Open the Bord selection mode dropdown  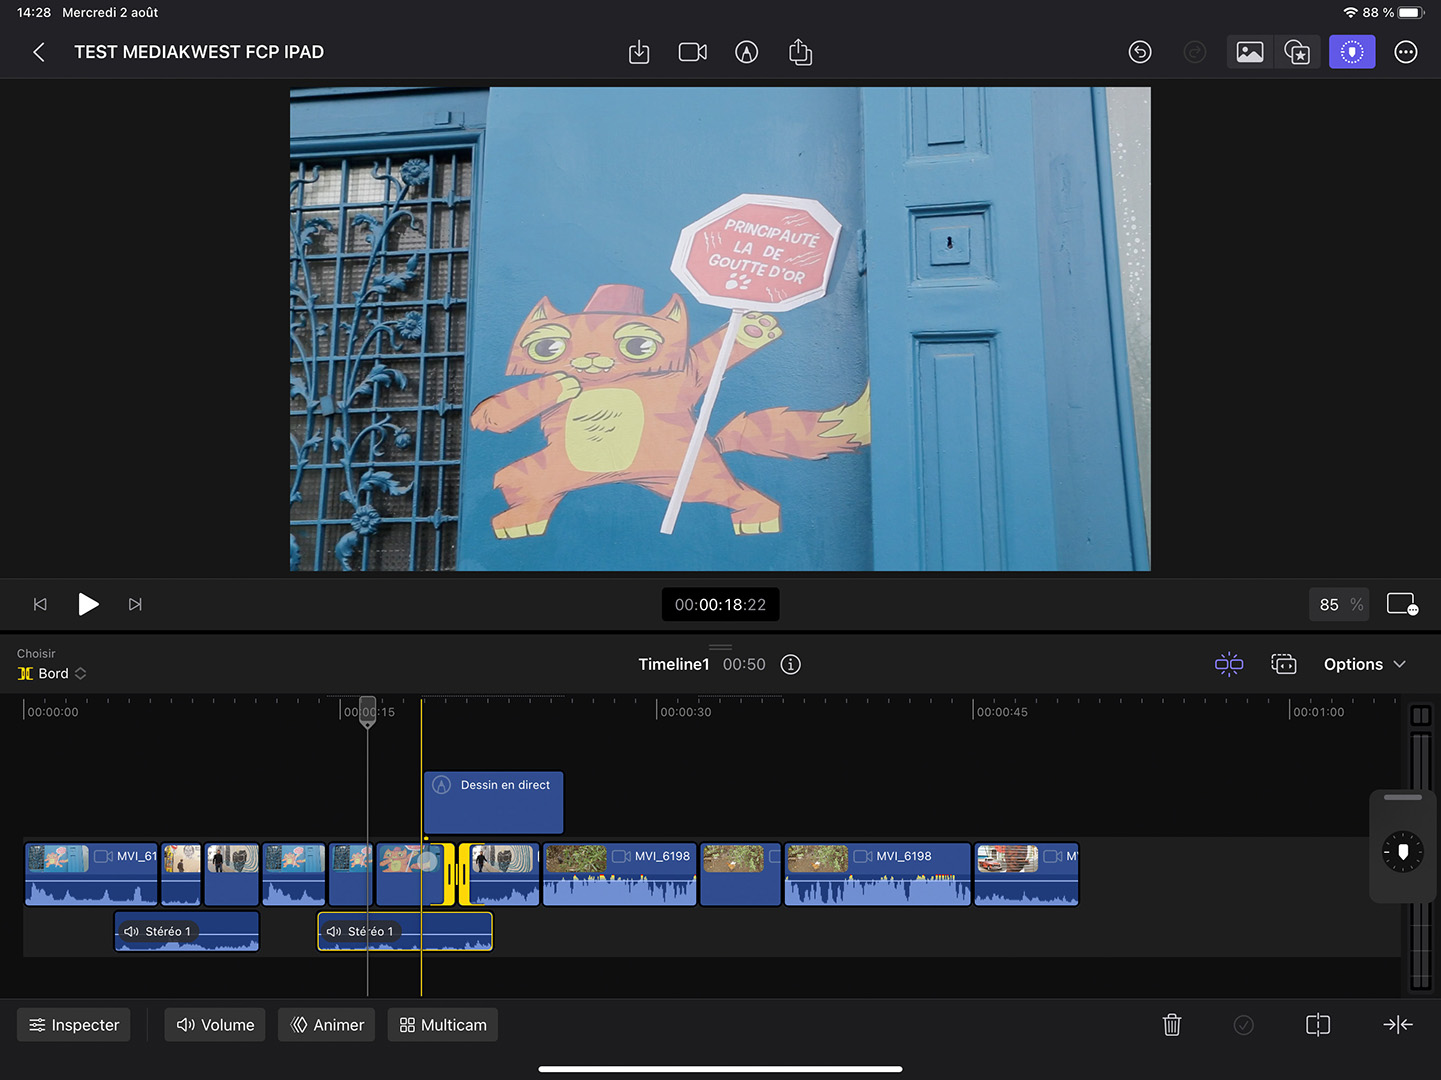click(x=53, y=674)
